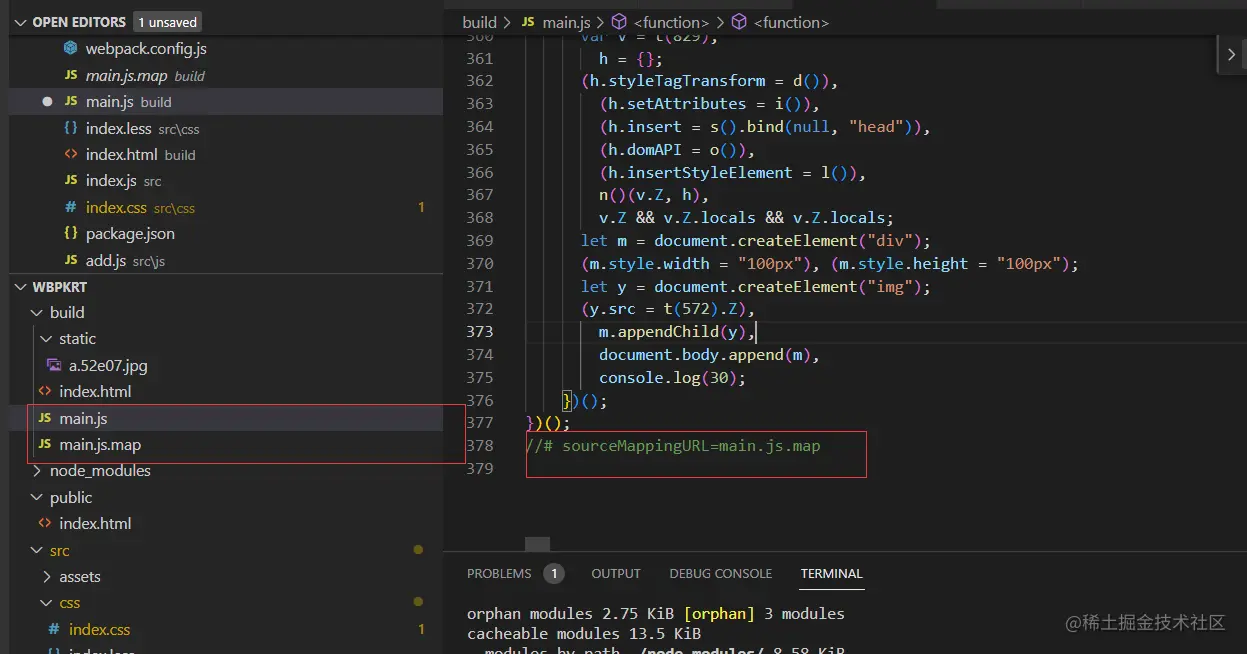Click unsaved dot beside main.js build
This screenshot has width=1247, height=654.
(47, 102)
